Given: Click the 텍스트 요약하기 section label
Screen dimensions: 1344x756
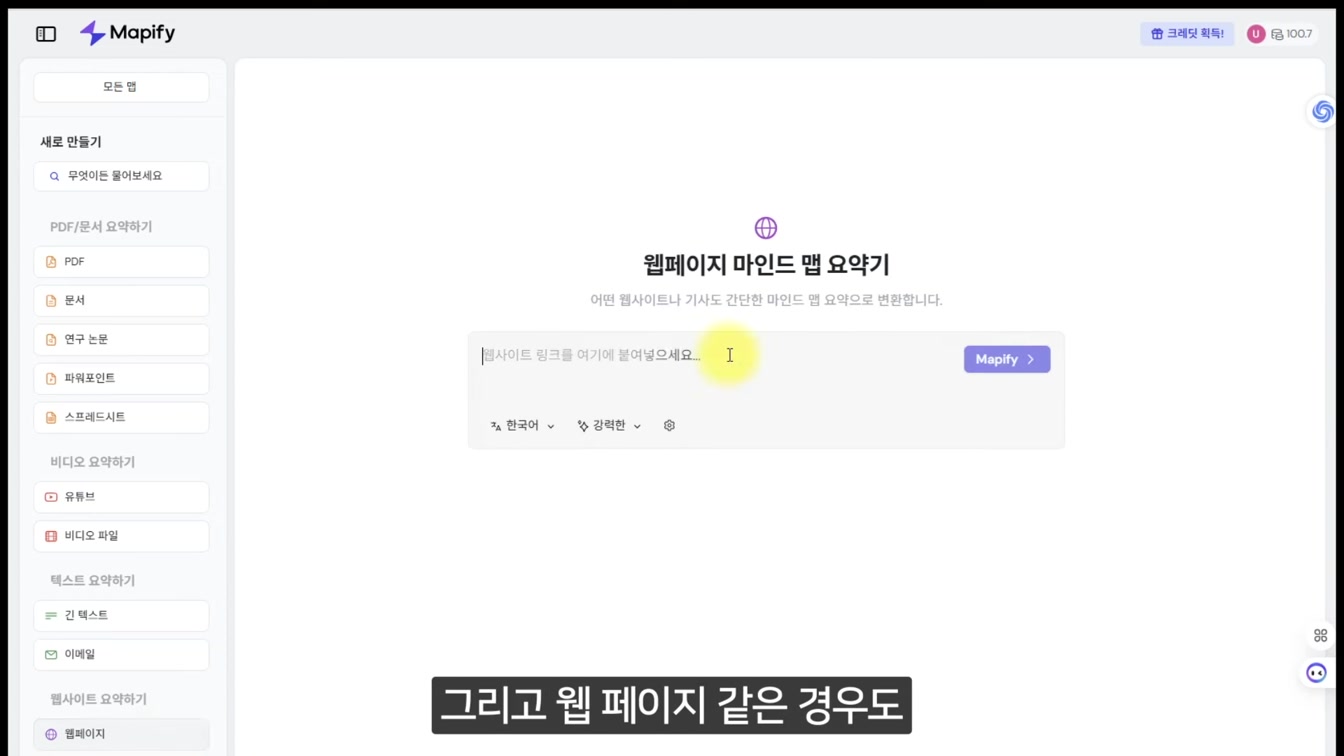Looking at the screenshot, I should (x=92, y=581).
